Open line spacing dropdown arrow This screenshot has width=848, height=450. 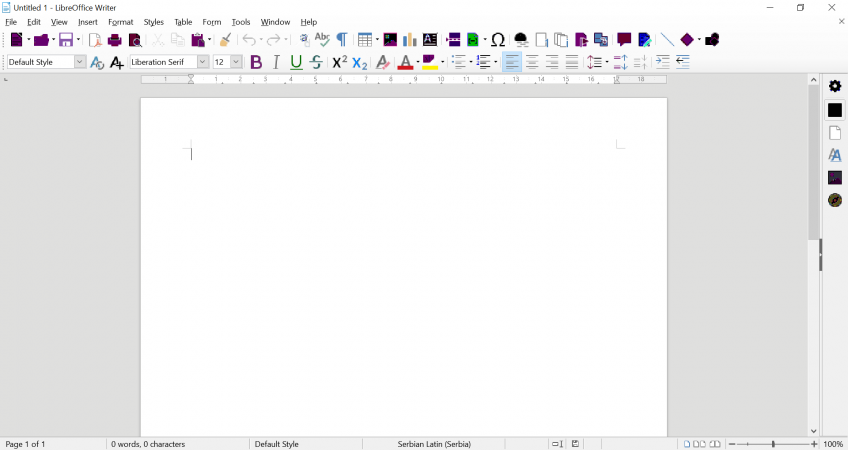click(x=607, y=62)
